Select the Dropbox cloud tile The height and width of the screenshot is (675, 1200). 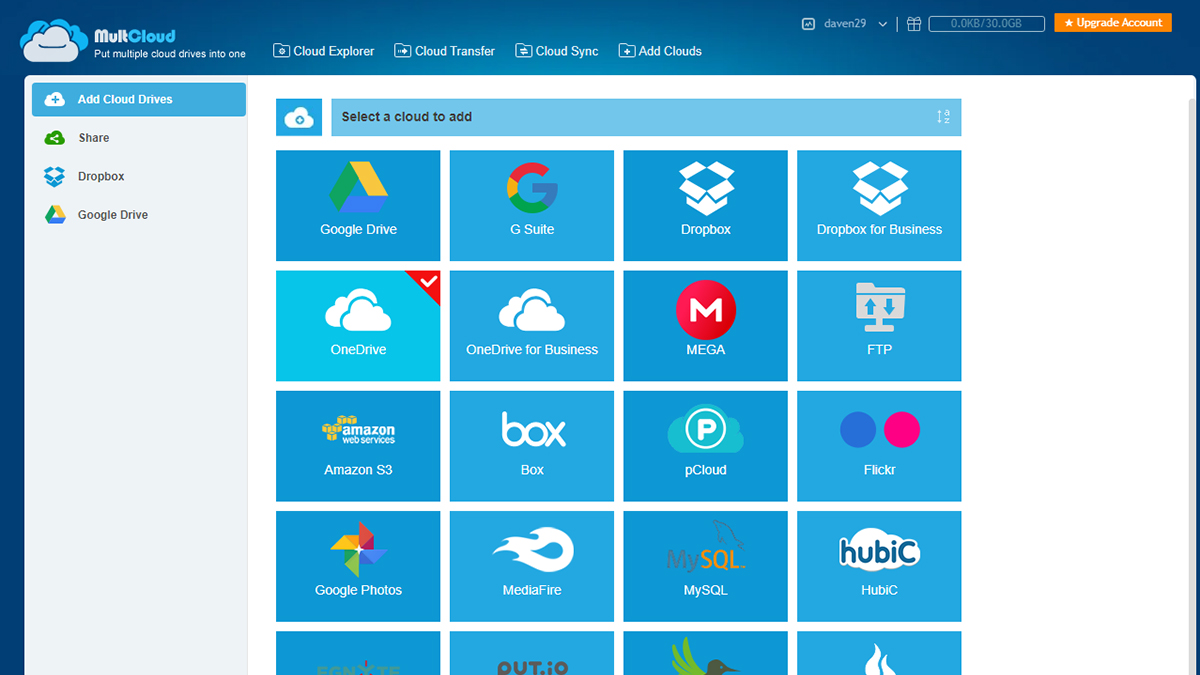(705, 206)
